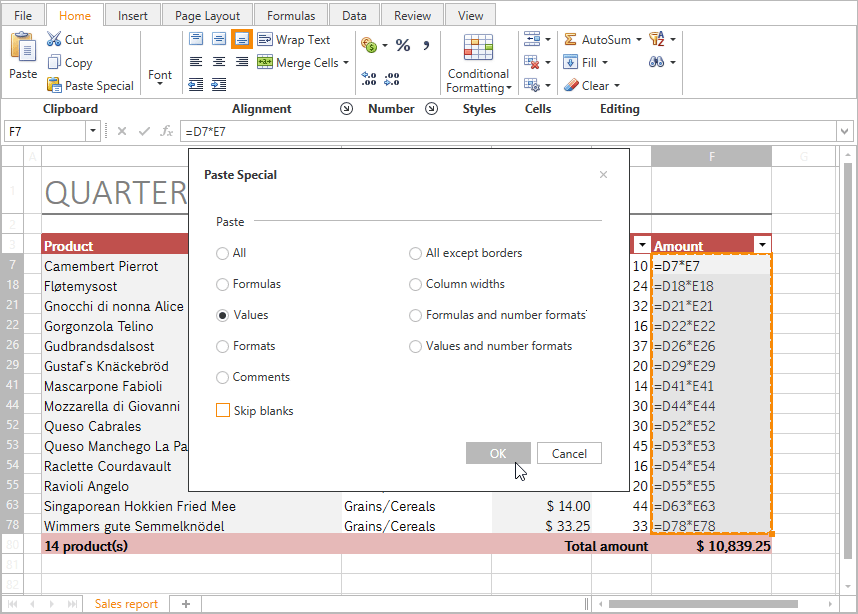858x614 pixels.
Task: Switch to the Page Layout tab
Action: pos(207,15)
